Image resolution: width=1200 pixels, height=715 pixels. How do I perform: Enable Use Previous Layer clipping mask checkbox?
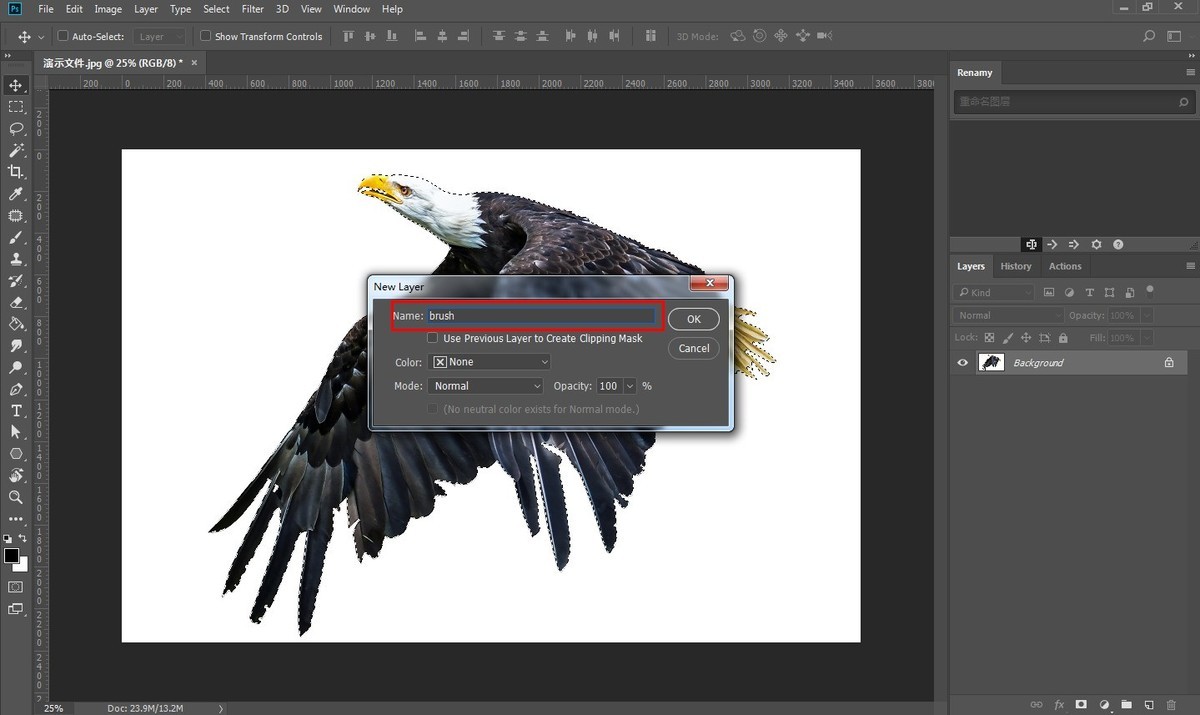(433, 339)
